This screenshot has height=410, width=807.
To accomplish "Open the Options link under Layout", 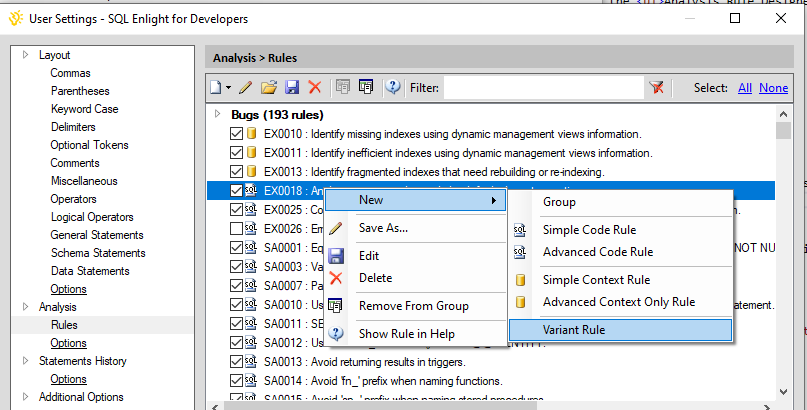I will (x=68, y=289).
